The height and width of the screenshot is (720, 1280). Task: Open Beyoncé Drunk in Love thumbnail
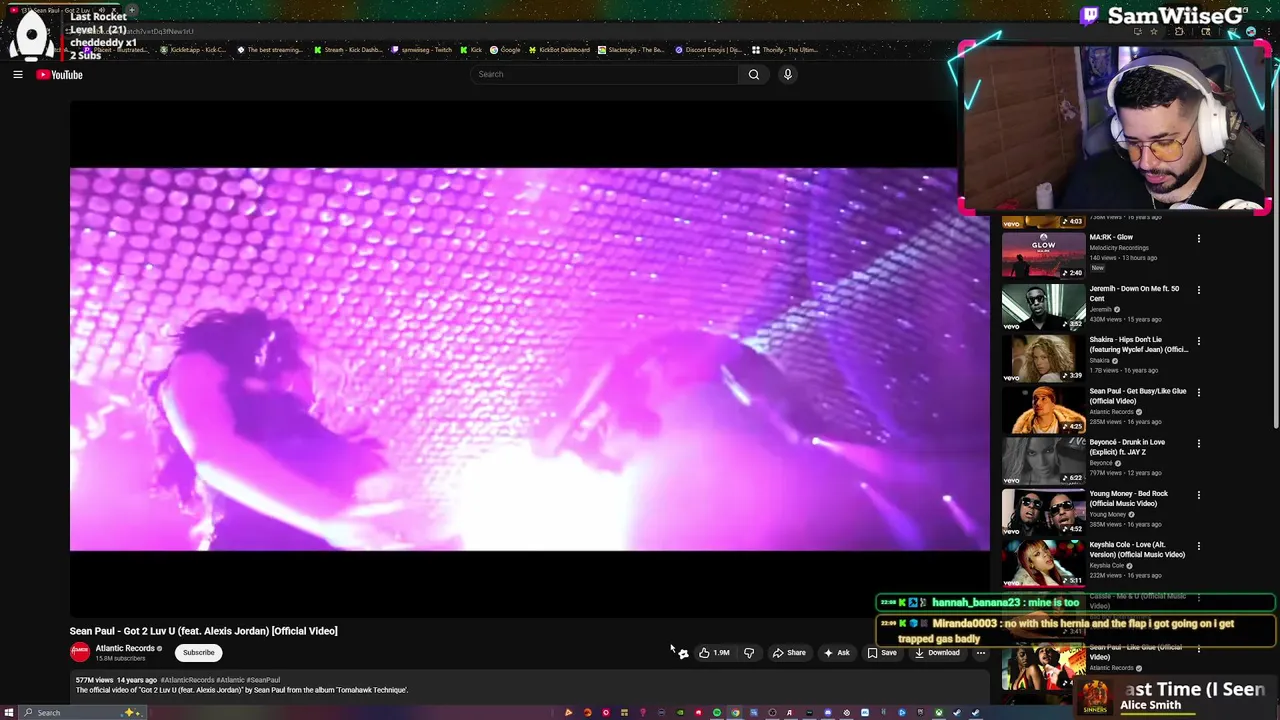coord(1043,460)
